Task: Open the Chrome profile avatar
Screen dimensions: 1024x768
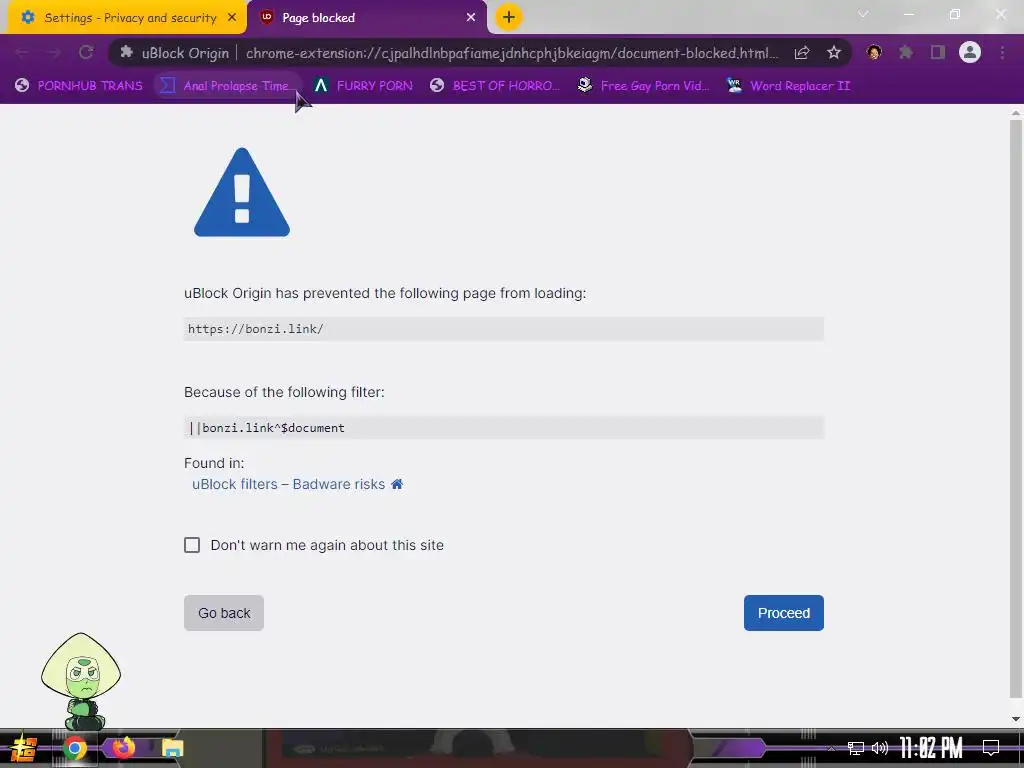Action: [970, 53]
